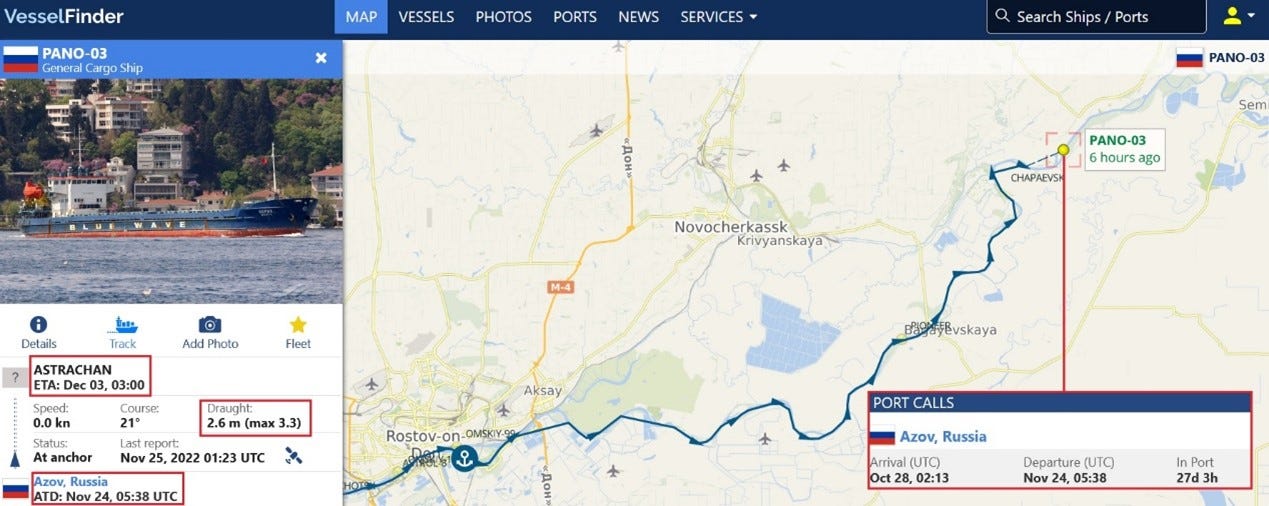The width and height of the screenshot is (1269, 506).
Task: Click the anchor port marker near Rostov-on-Don
Action: [x=464, y=458]
